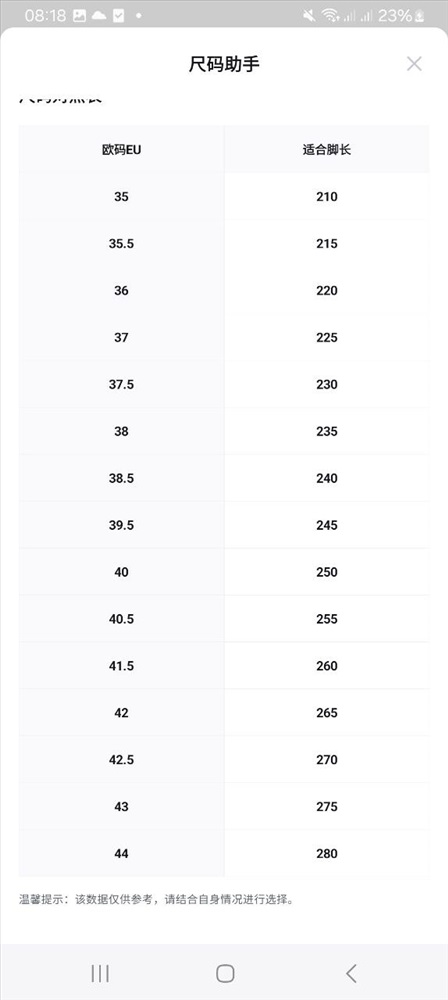Select the 适合脚长 column header
Screen dimensions: 448x1000
(x=327, y=149)
